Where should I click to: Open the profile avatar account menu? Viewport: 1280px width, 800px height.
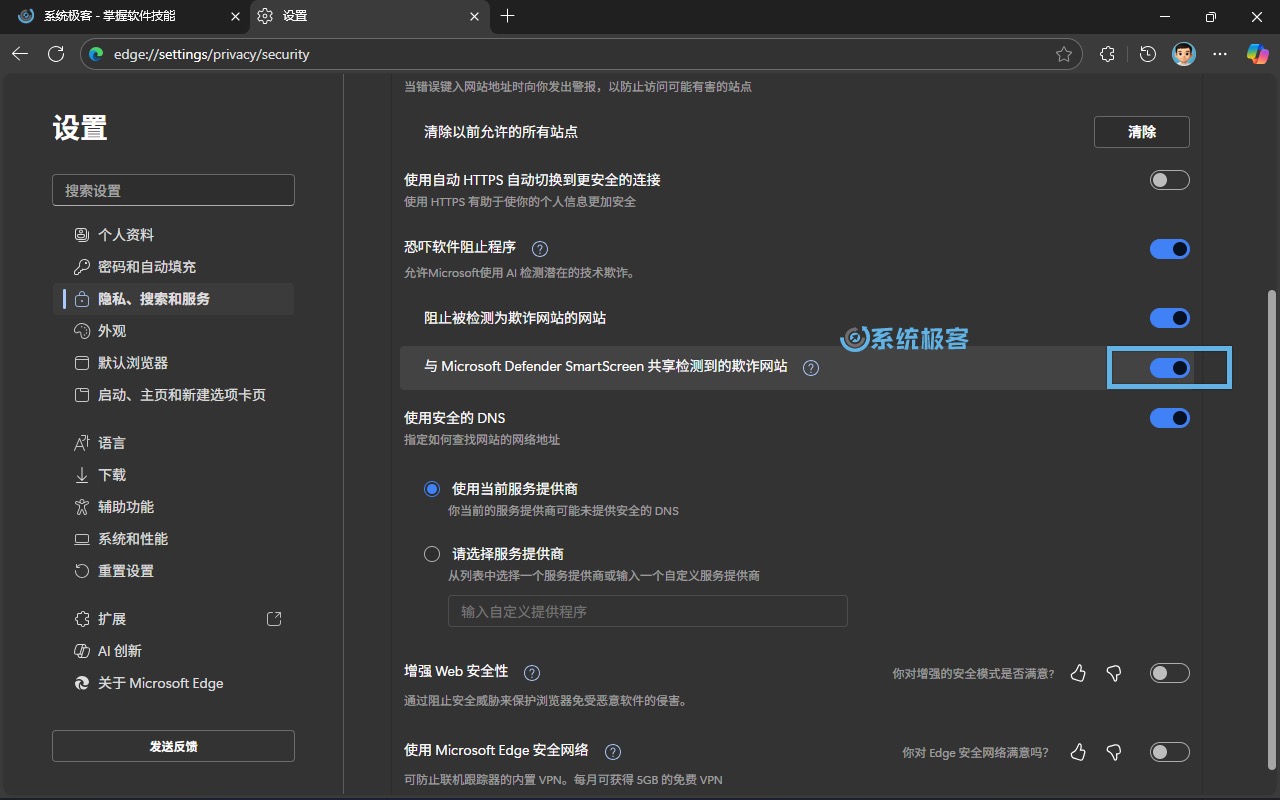(x=1183, y=54)
